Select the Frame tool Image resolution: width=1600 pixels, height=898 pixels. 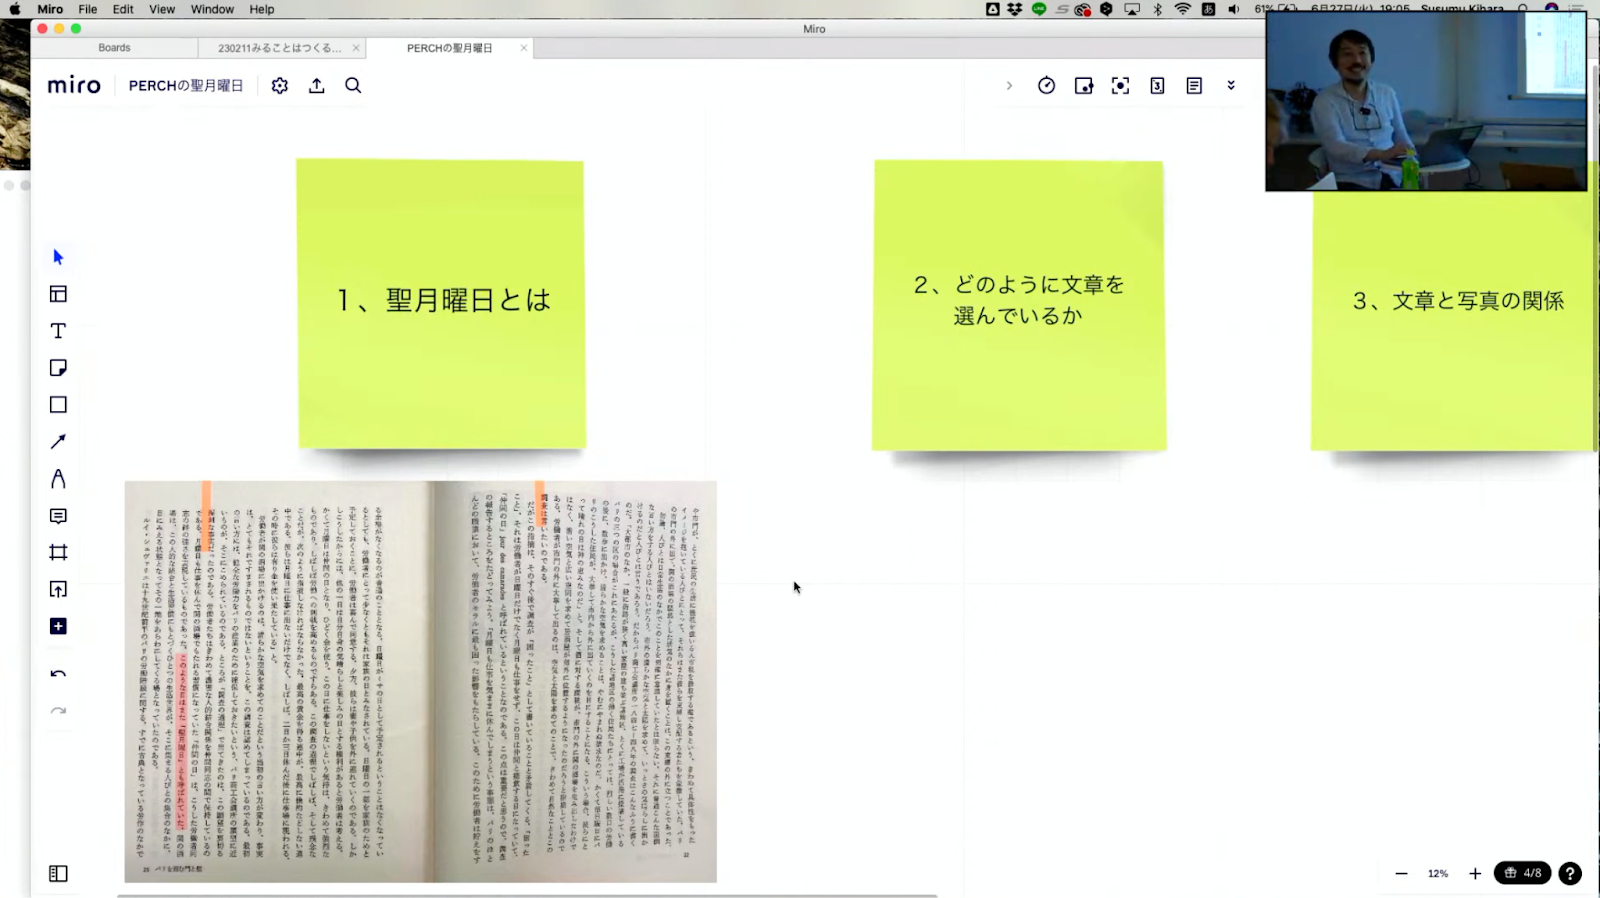click(x=58, y=553)
